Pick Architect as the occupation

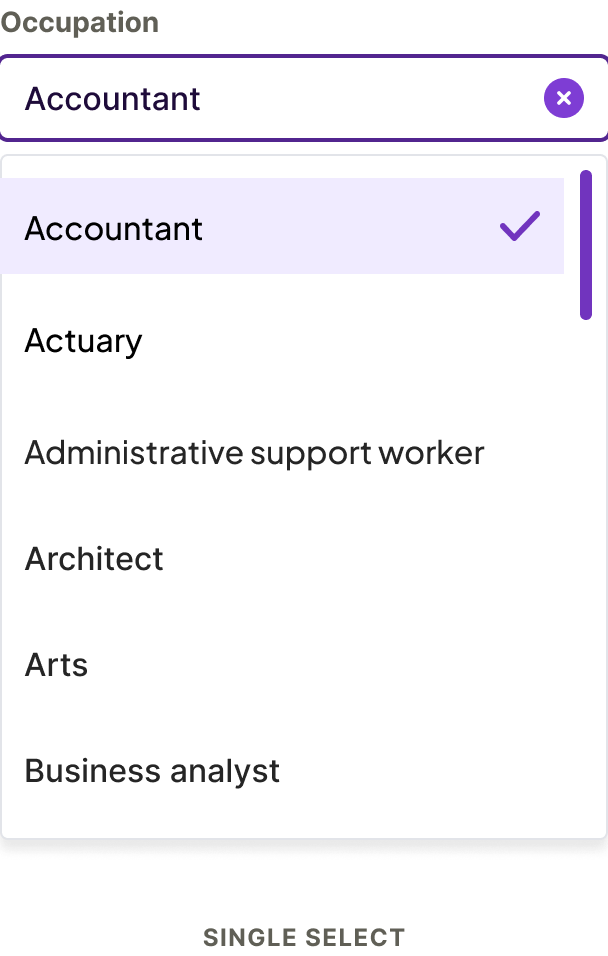tap(93, 559)
